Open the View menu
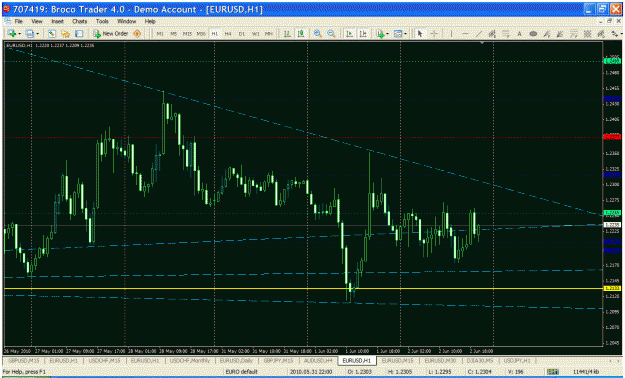This screenshot has height=378, width=625. [37, 21]
